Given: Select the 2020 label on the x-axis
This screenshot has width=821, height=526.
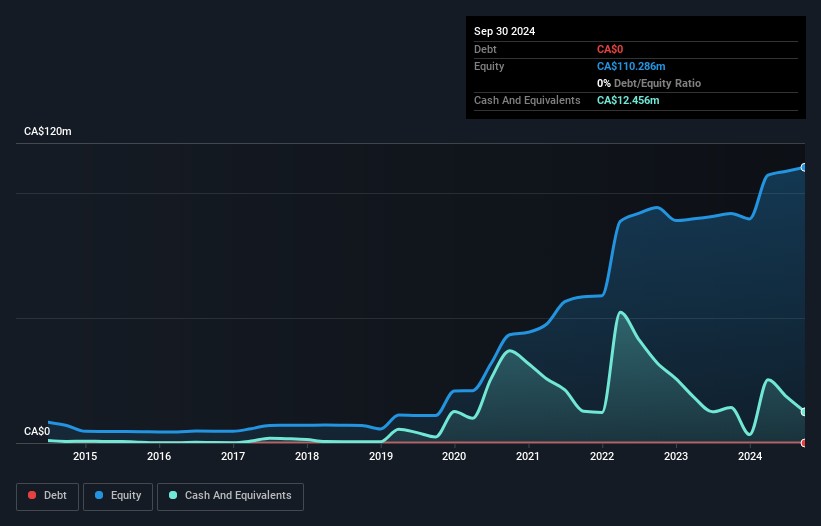Looking at the screenshot, I should (454, 457).
